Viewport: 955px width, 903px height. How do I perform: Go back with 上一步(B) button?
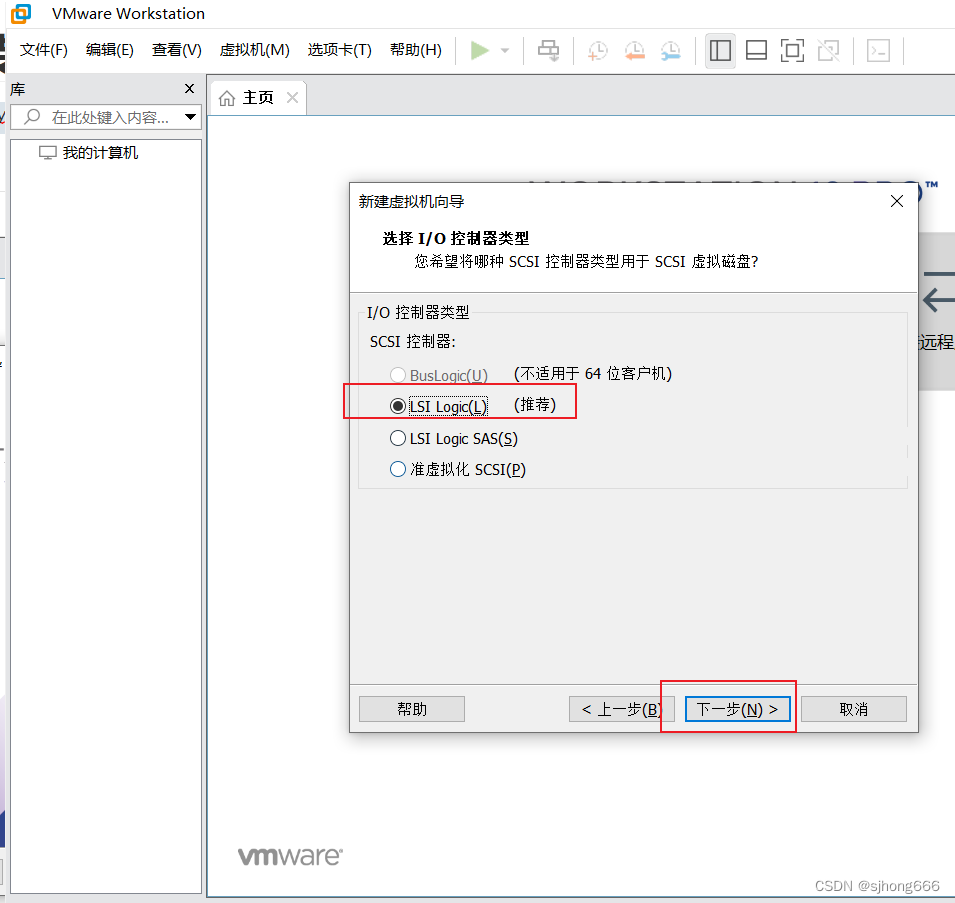point(621,709)
